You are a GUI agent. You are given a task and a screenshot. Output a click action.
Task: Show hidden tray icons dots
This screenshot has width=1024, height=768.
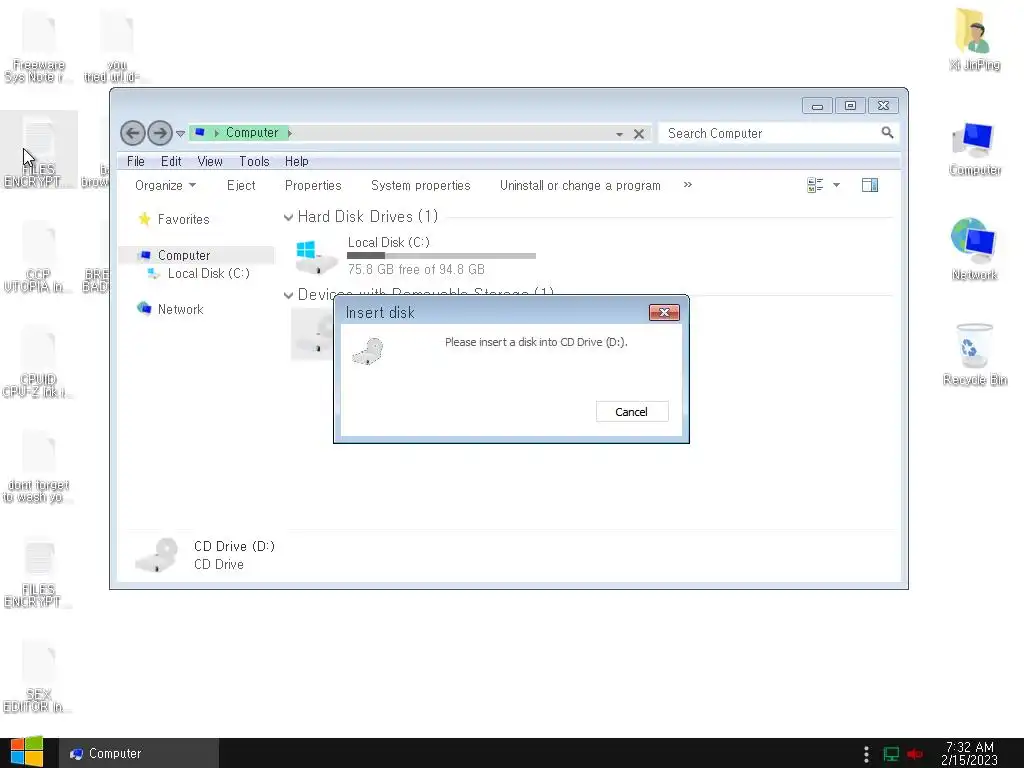866,754
